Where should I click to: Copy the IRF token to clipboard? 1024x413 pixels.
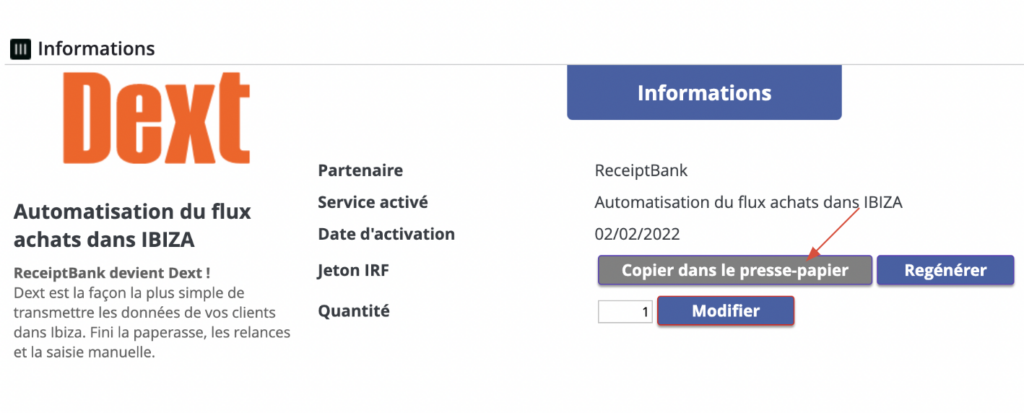735,271
